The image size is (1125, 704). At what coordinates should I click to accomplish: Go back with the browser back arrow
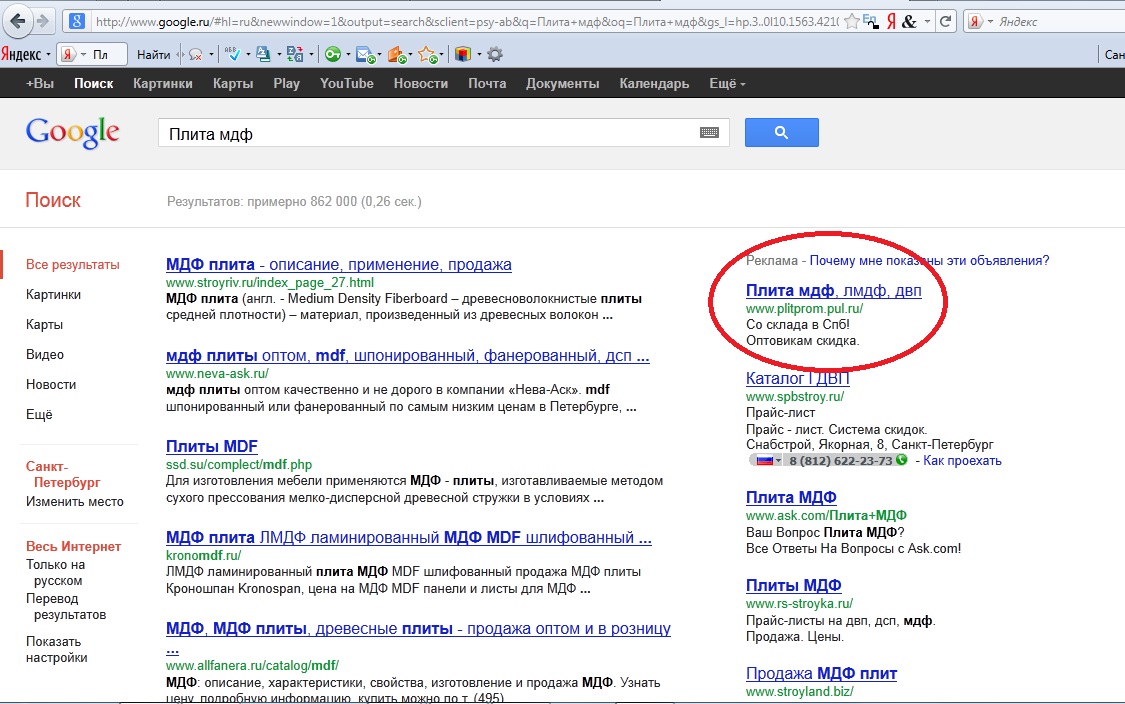(x=18, y=22)
